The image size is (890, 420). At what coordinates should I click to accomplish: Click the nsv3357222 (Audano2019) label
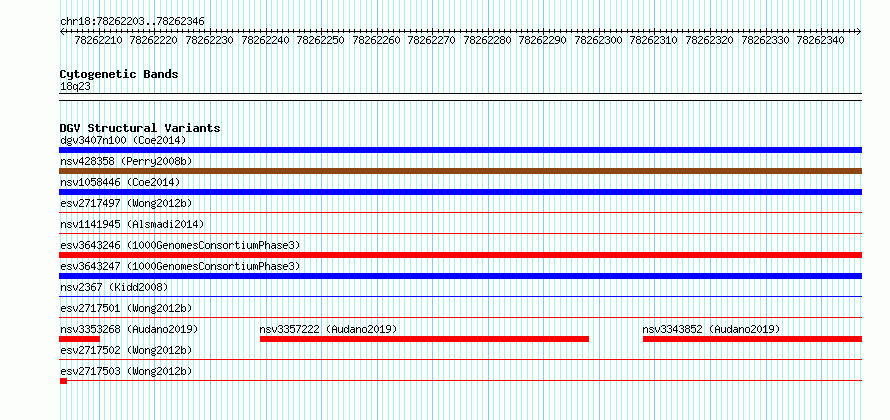coord(328,329)
